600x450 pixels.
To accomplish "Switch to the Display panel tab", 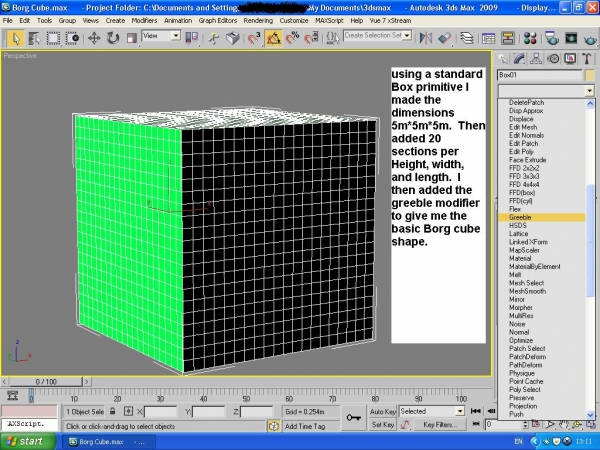I will coord(570,59).
